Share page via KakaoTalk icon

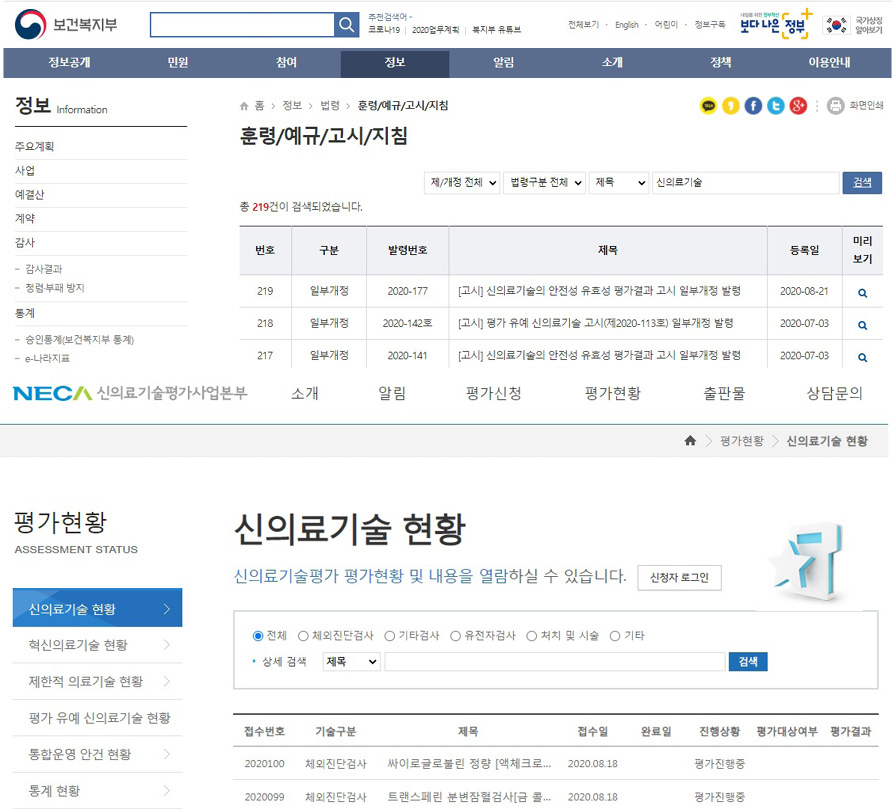click(x=709, y=106)
